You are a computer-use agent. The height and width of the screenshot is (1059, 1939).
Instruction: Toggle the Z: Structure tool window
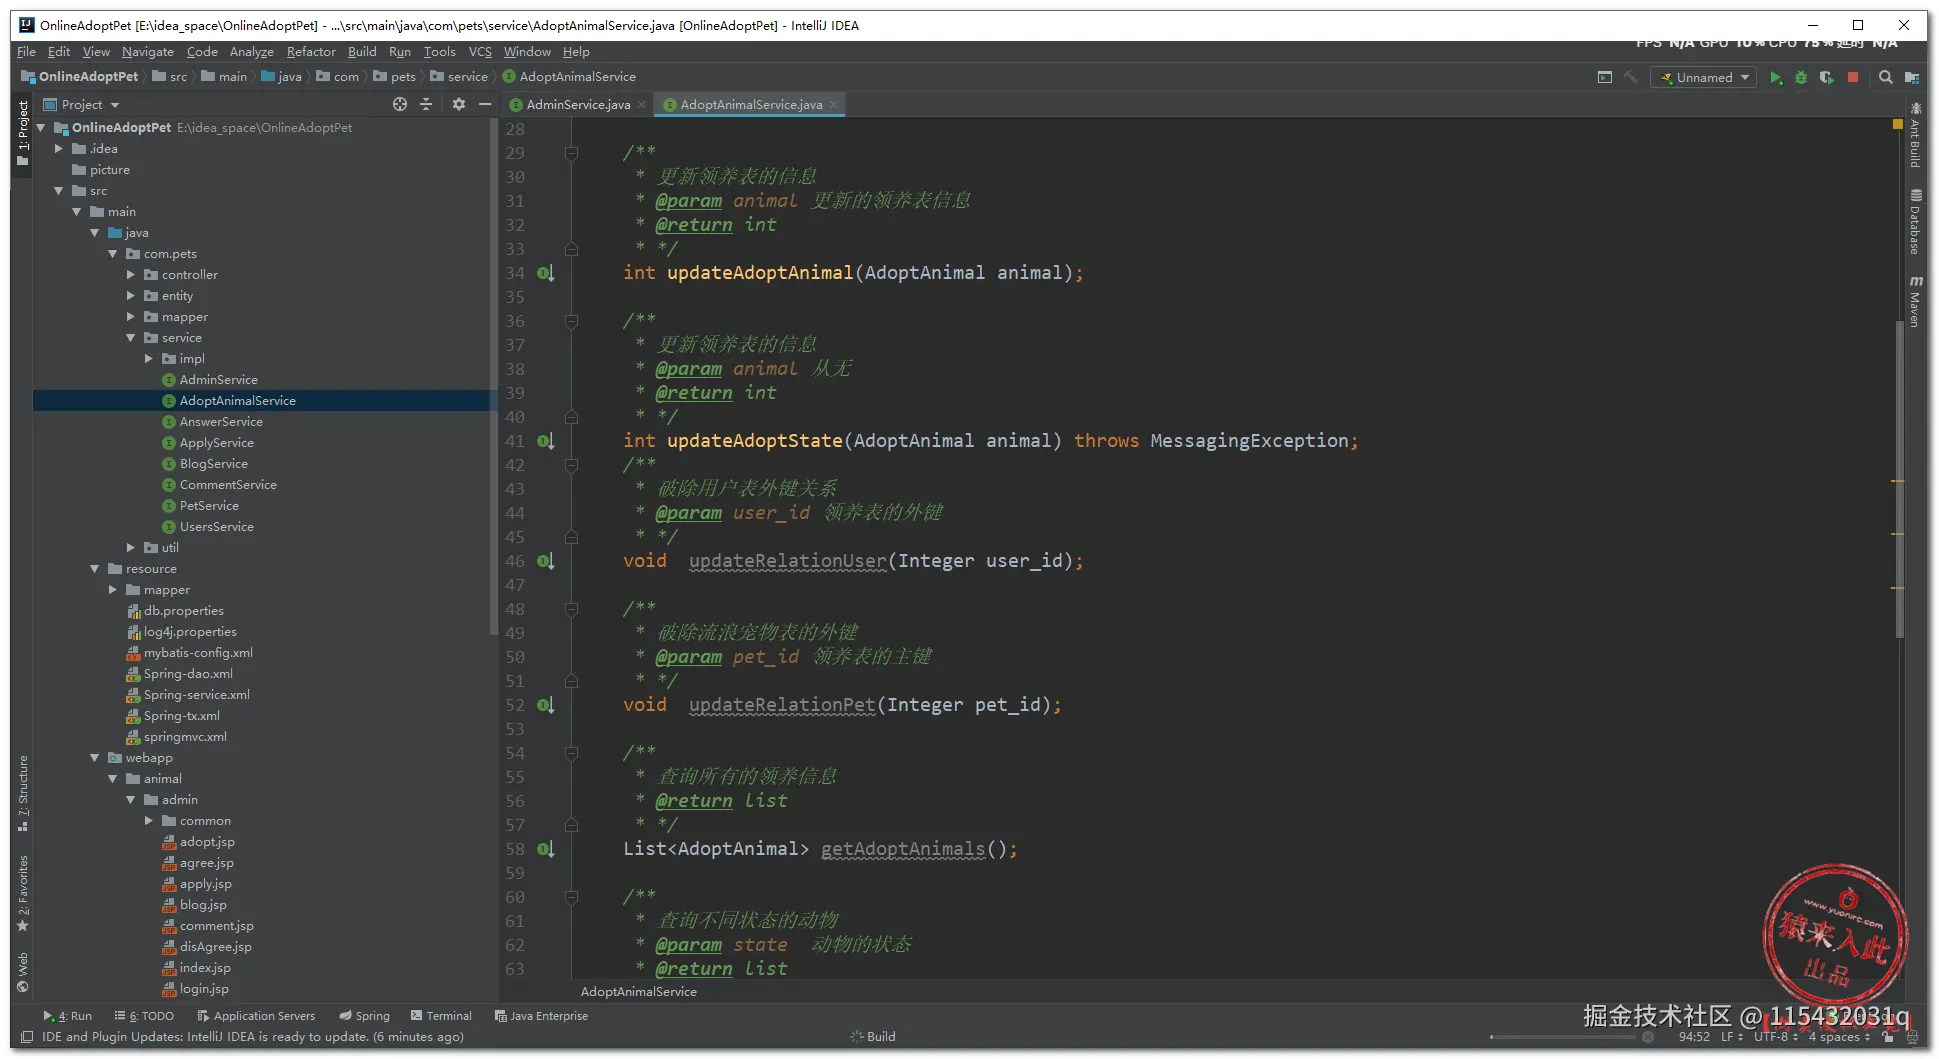(22, 793)
